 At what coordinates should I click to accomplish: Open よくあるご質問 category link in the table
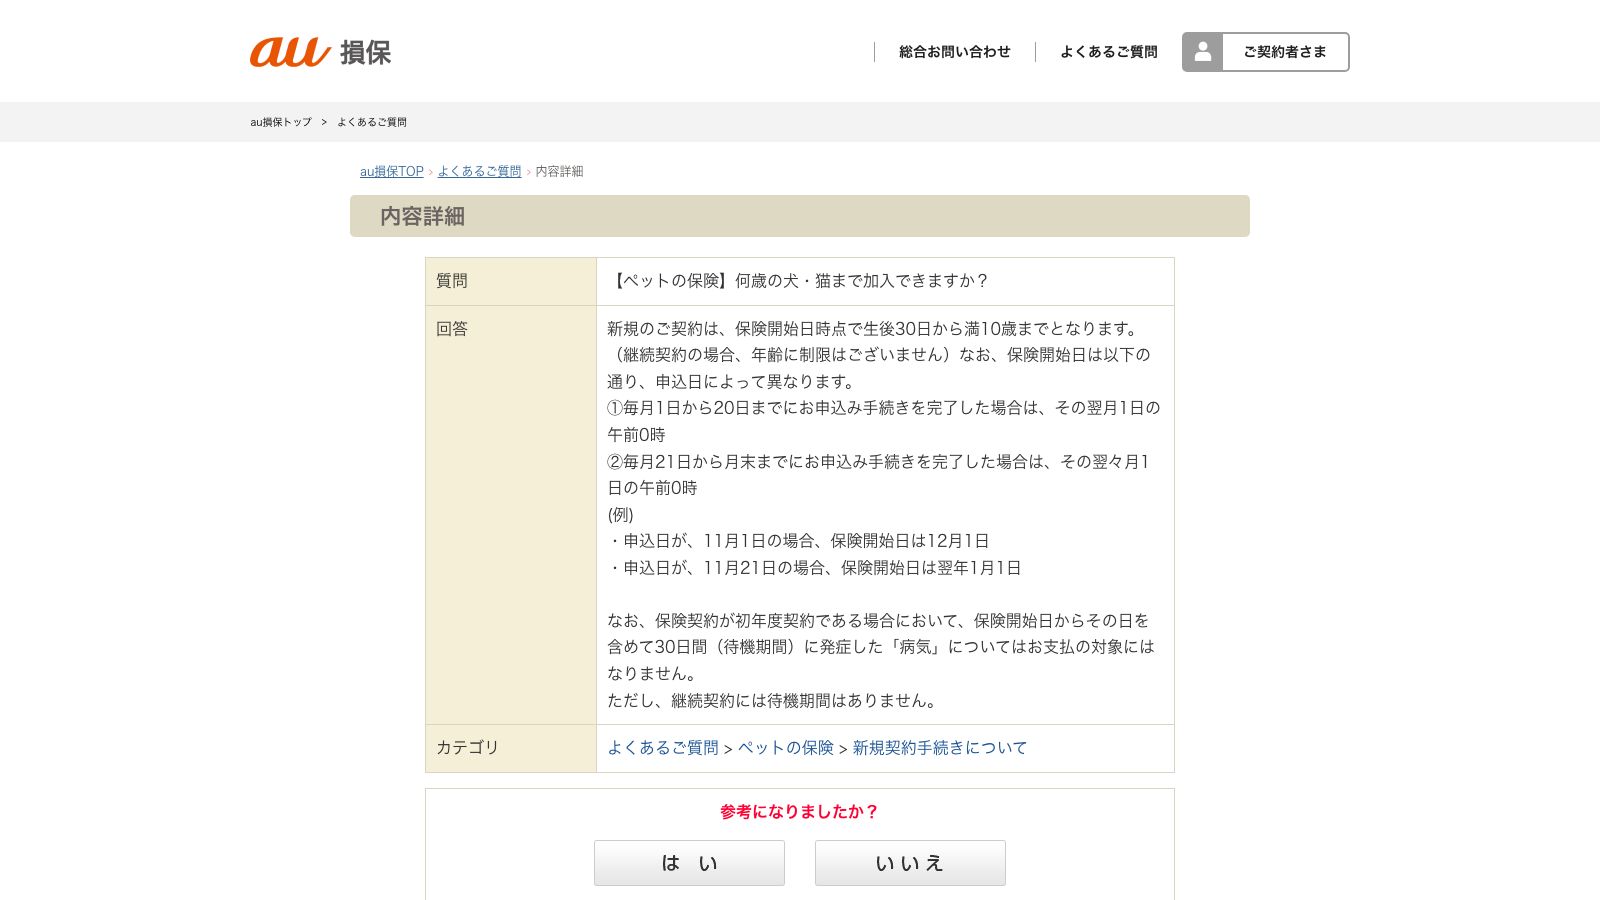pyautogui.click(x=663, y=748)
